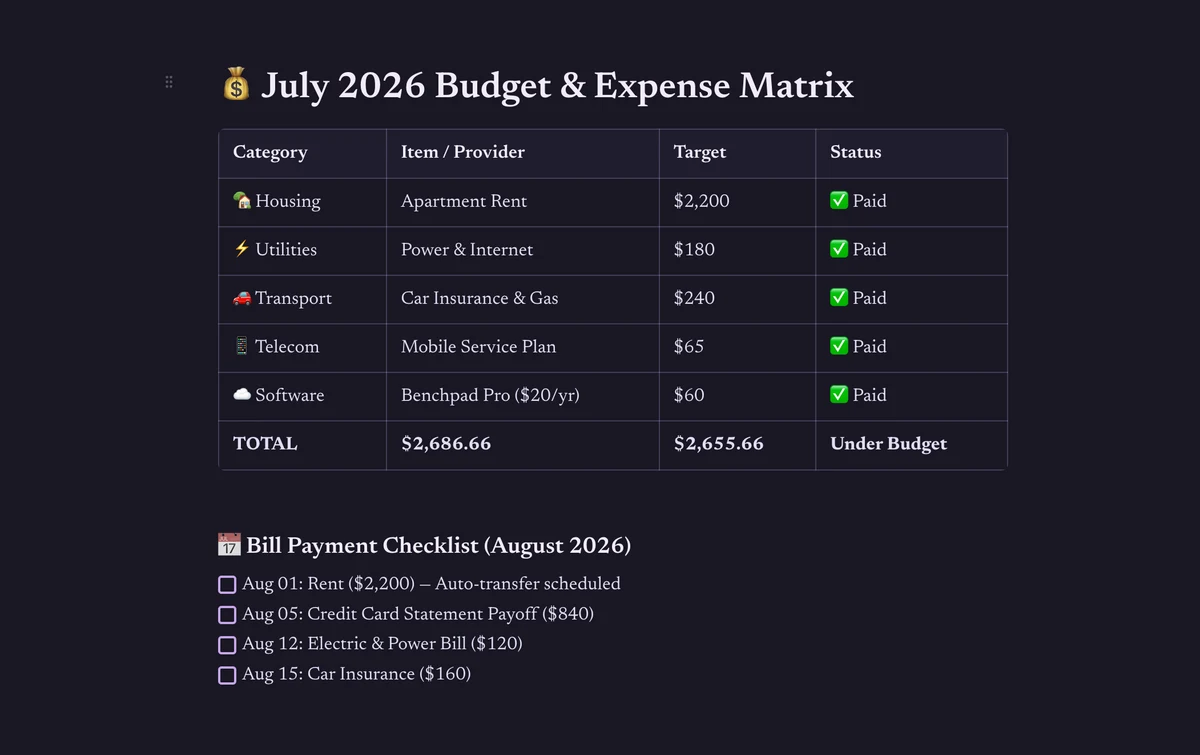Click the green check for Apartment Rent status
The image size is (1200, 755).
click(x=839, y=201)
